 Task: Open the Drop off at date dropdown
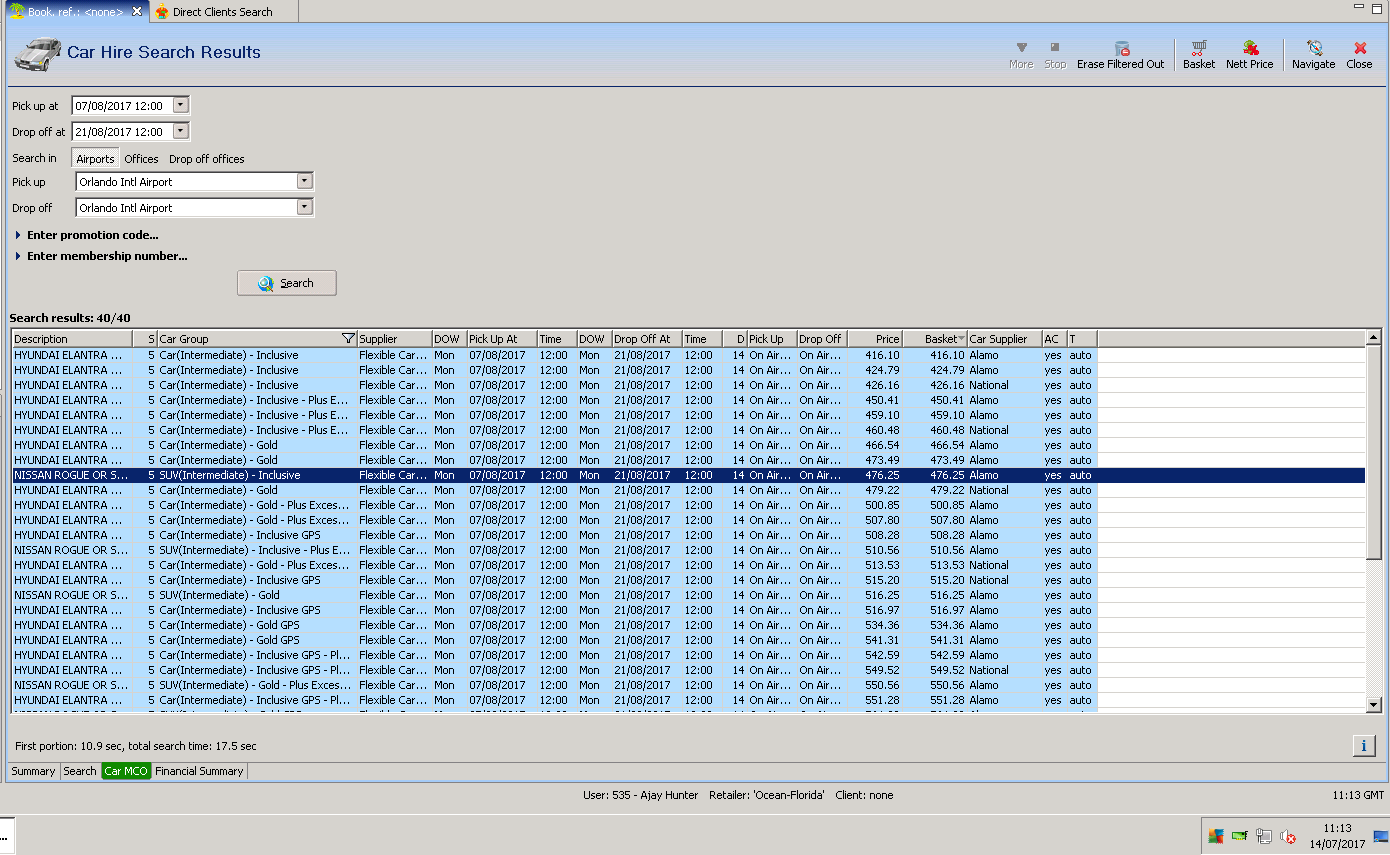[x=180, y=131]
